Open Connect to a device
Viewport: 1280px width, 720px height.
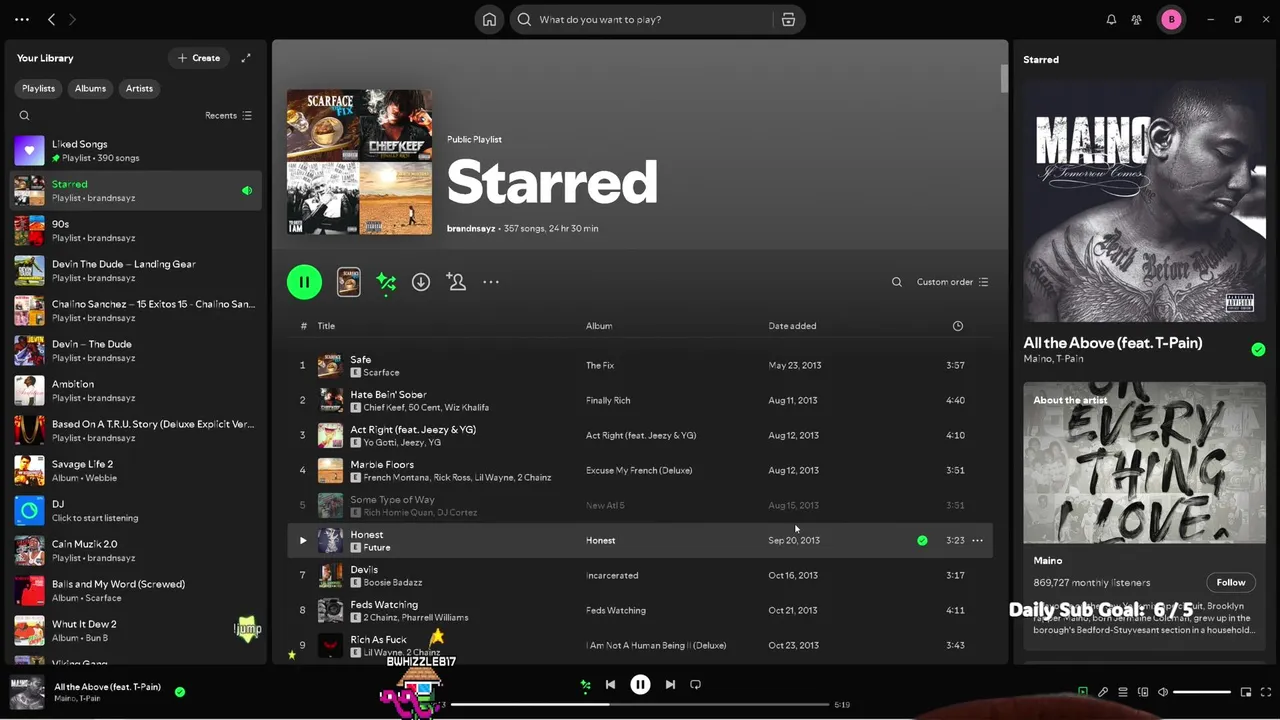tap(1143, 692)
